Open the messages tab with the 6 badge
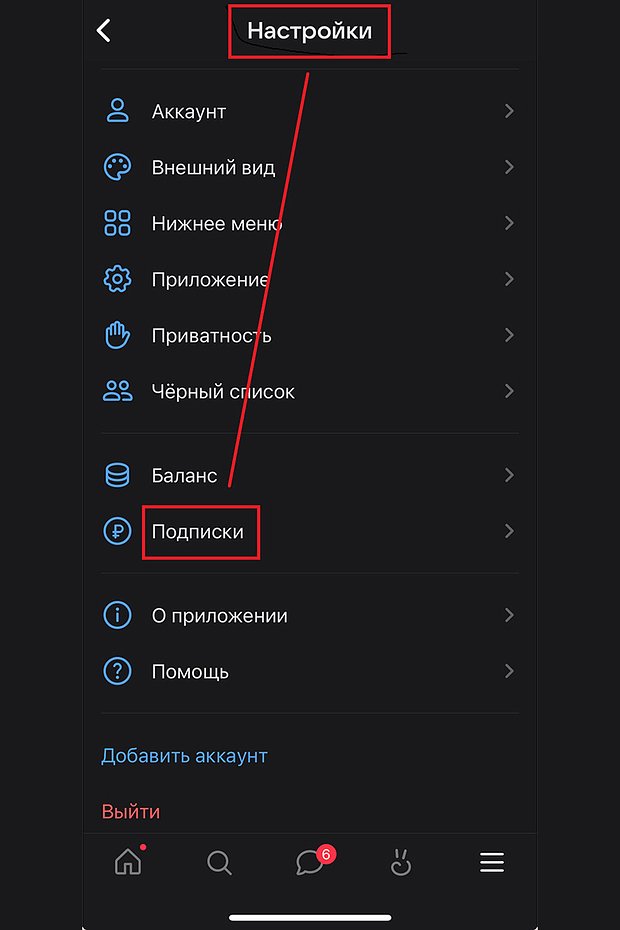 [310, 862]
